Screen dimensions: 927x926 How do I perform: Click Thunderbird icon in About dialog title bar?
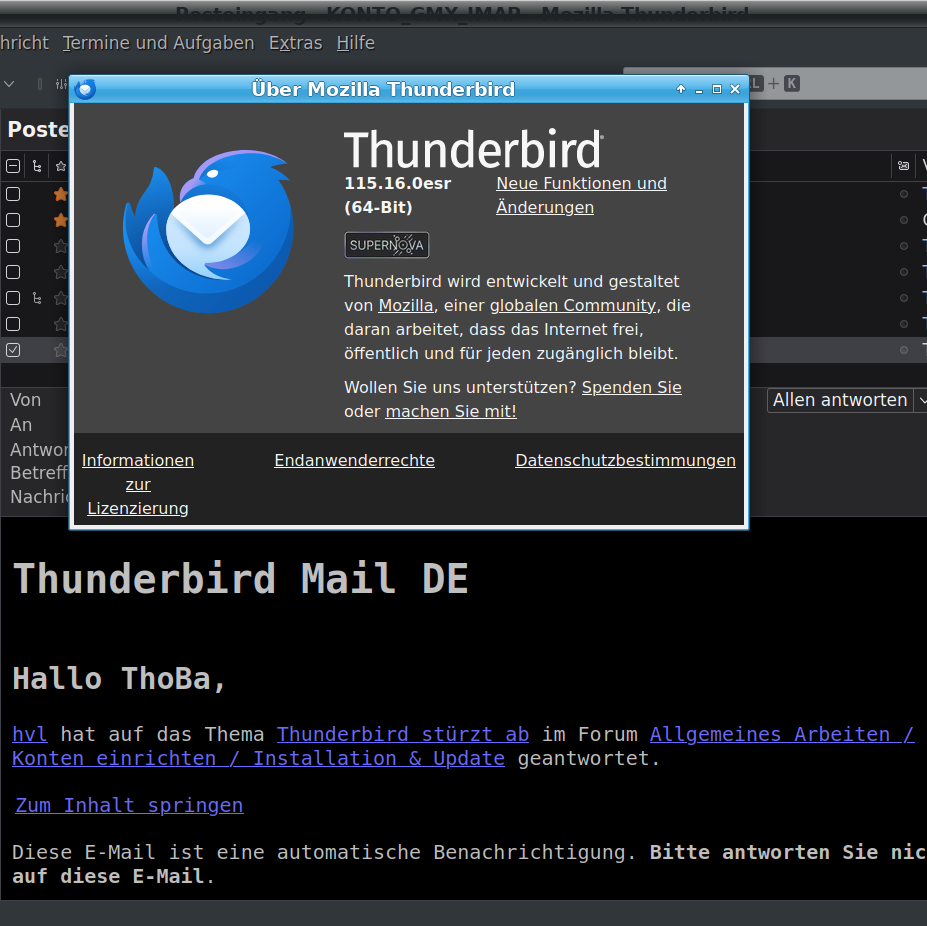point(85,89)
